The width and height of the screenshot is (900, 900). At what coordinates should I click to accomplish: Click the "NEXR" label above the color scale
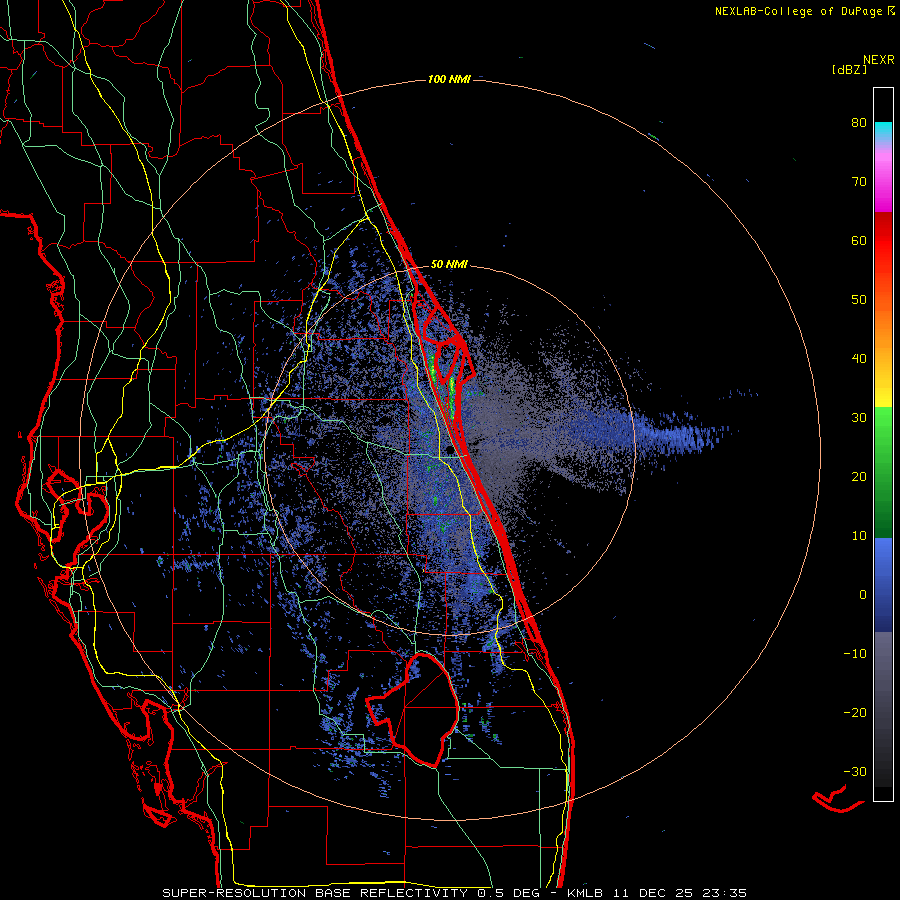879,60
